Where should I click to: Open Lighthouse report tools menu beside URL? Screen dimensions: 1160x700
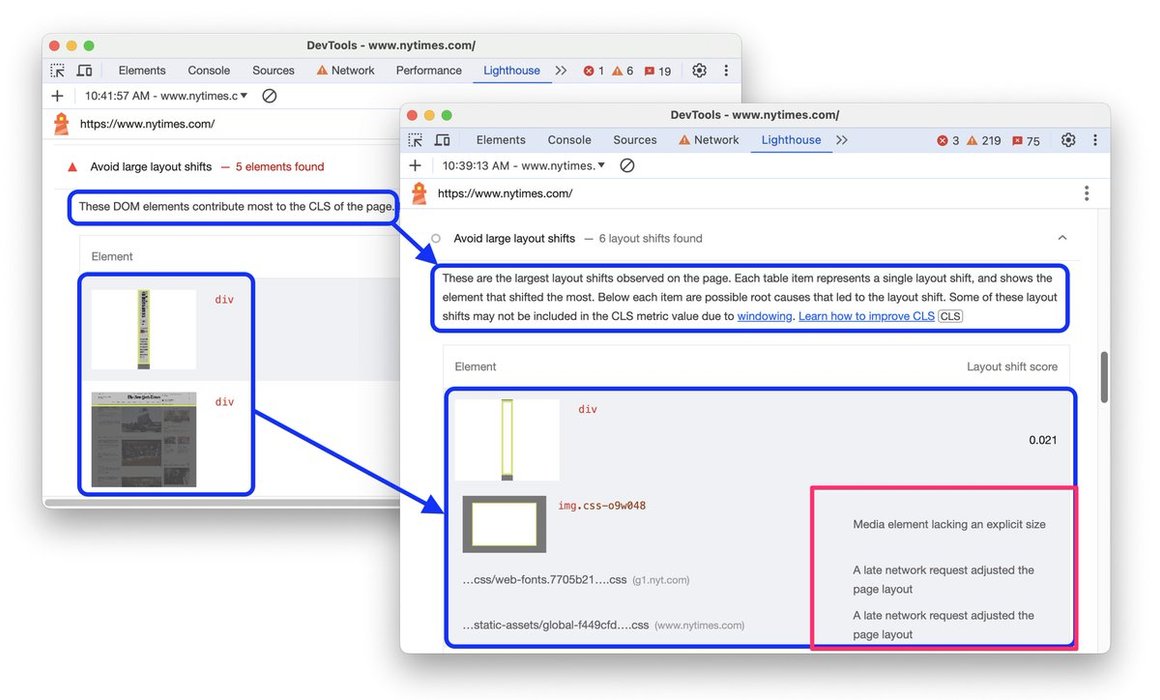(x=1087, y=193)
